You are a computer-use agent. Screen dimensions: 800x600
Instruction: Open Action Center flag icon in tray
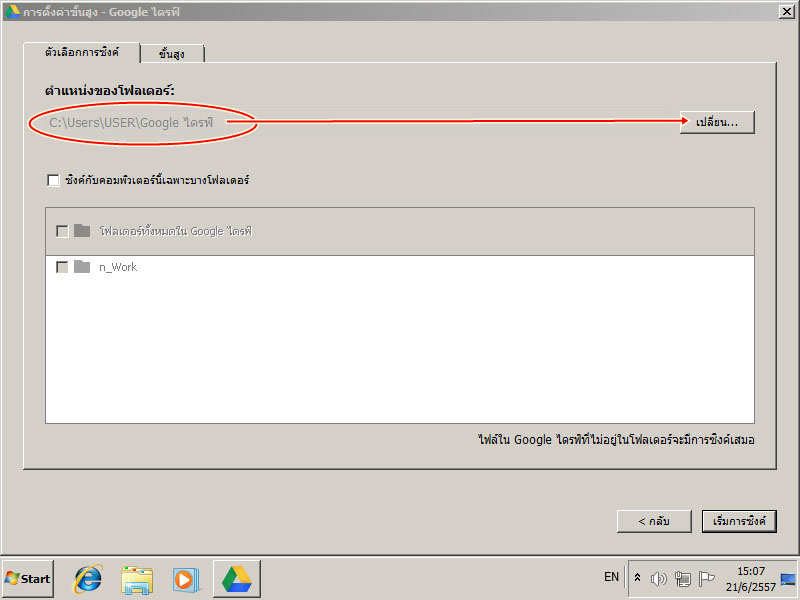(x=706, y=579)
